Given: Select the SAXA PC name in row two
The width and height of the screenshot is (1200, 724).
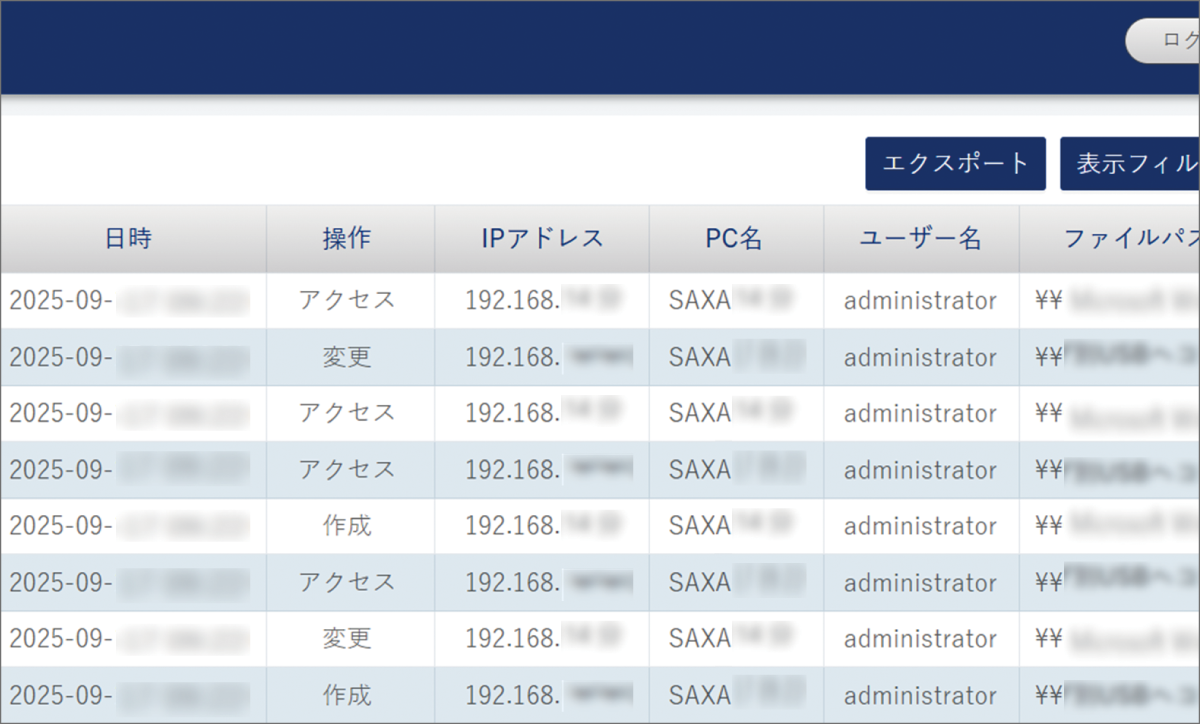Looking at the screenshot, I should pyautogui.click(x=735, y=357).
